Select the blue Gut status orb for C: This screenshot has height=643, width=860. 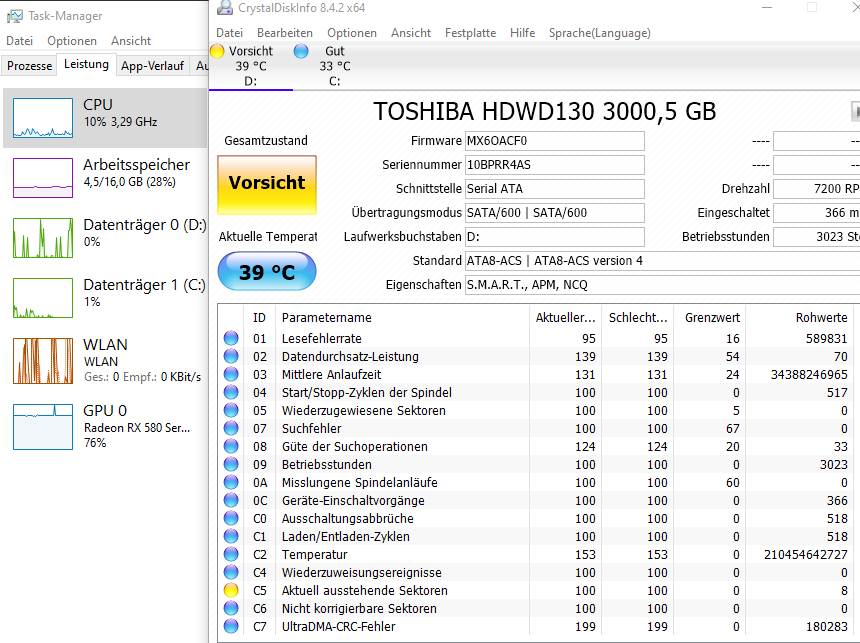(x=301, y=51)
